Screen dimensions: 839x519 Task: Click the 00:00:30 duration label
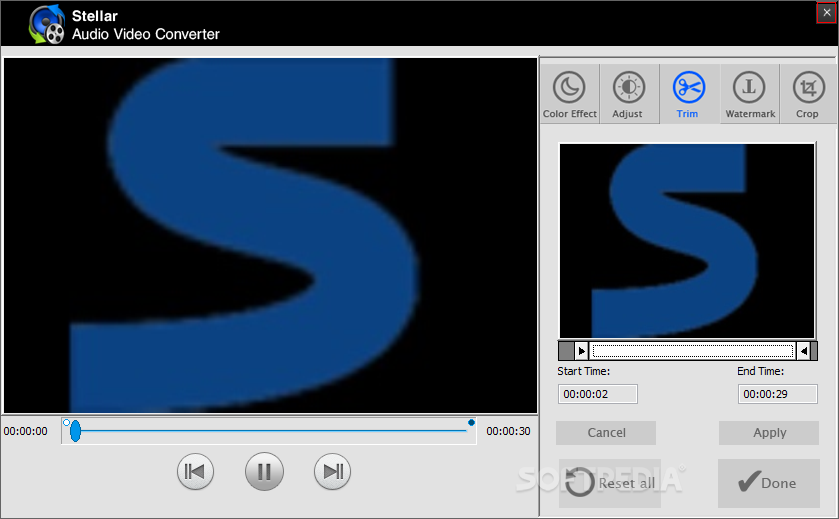click(x=508, y=431)
